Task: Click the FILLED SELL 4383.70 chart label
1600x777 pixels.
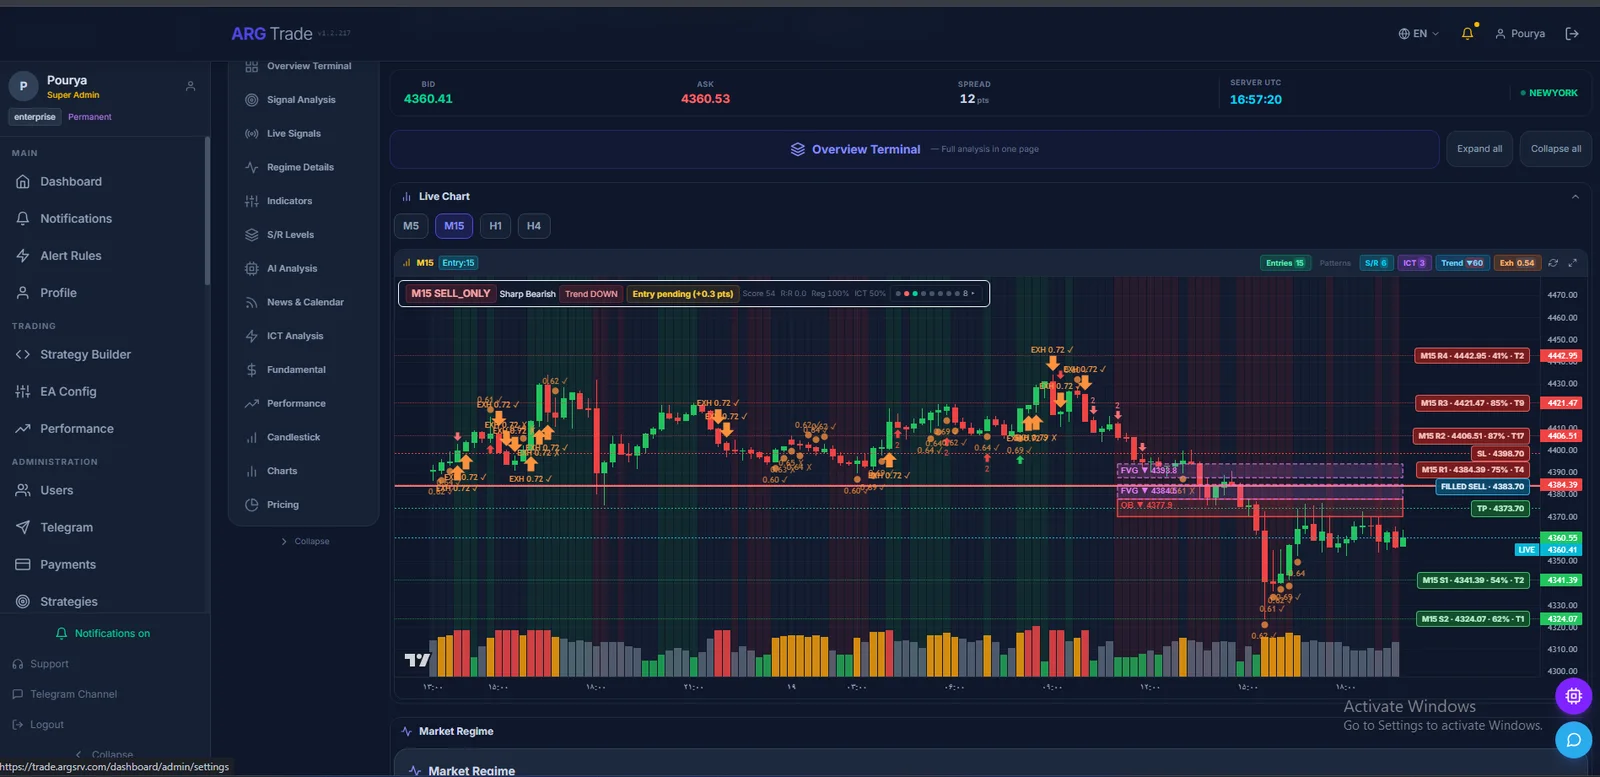Action: (x=1482, y=487)
